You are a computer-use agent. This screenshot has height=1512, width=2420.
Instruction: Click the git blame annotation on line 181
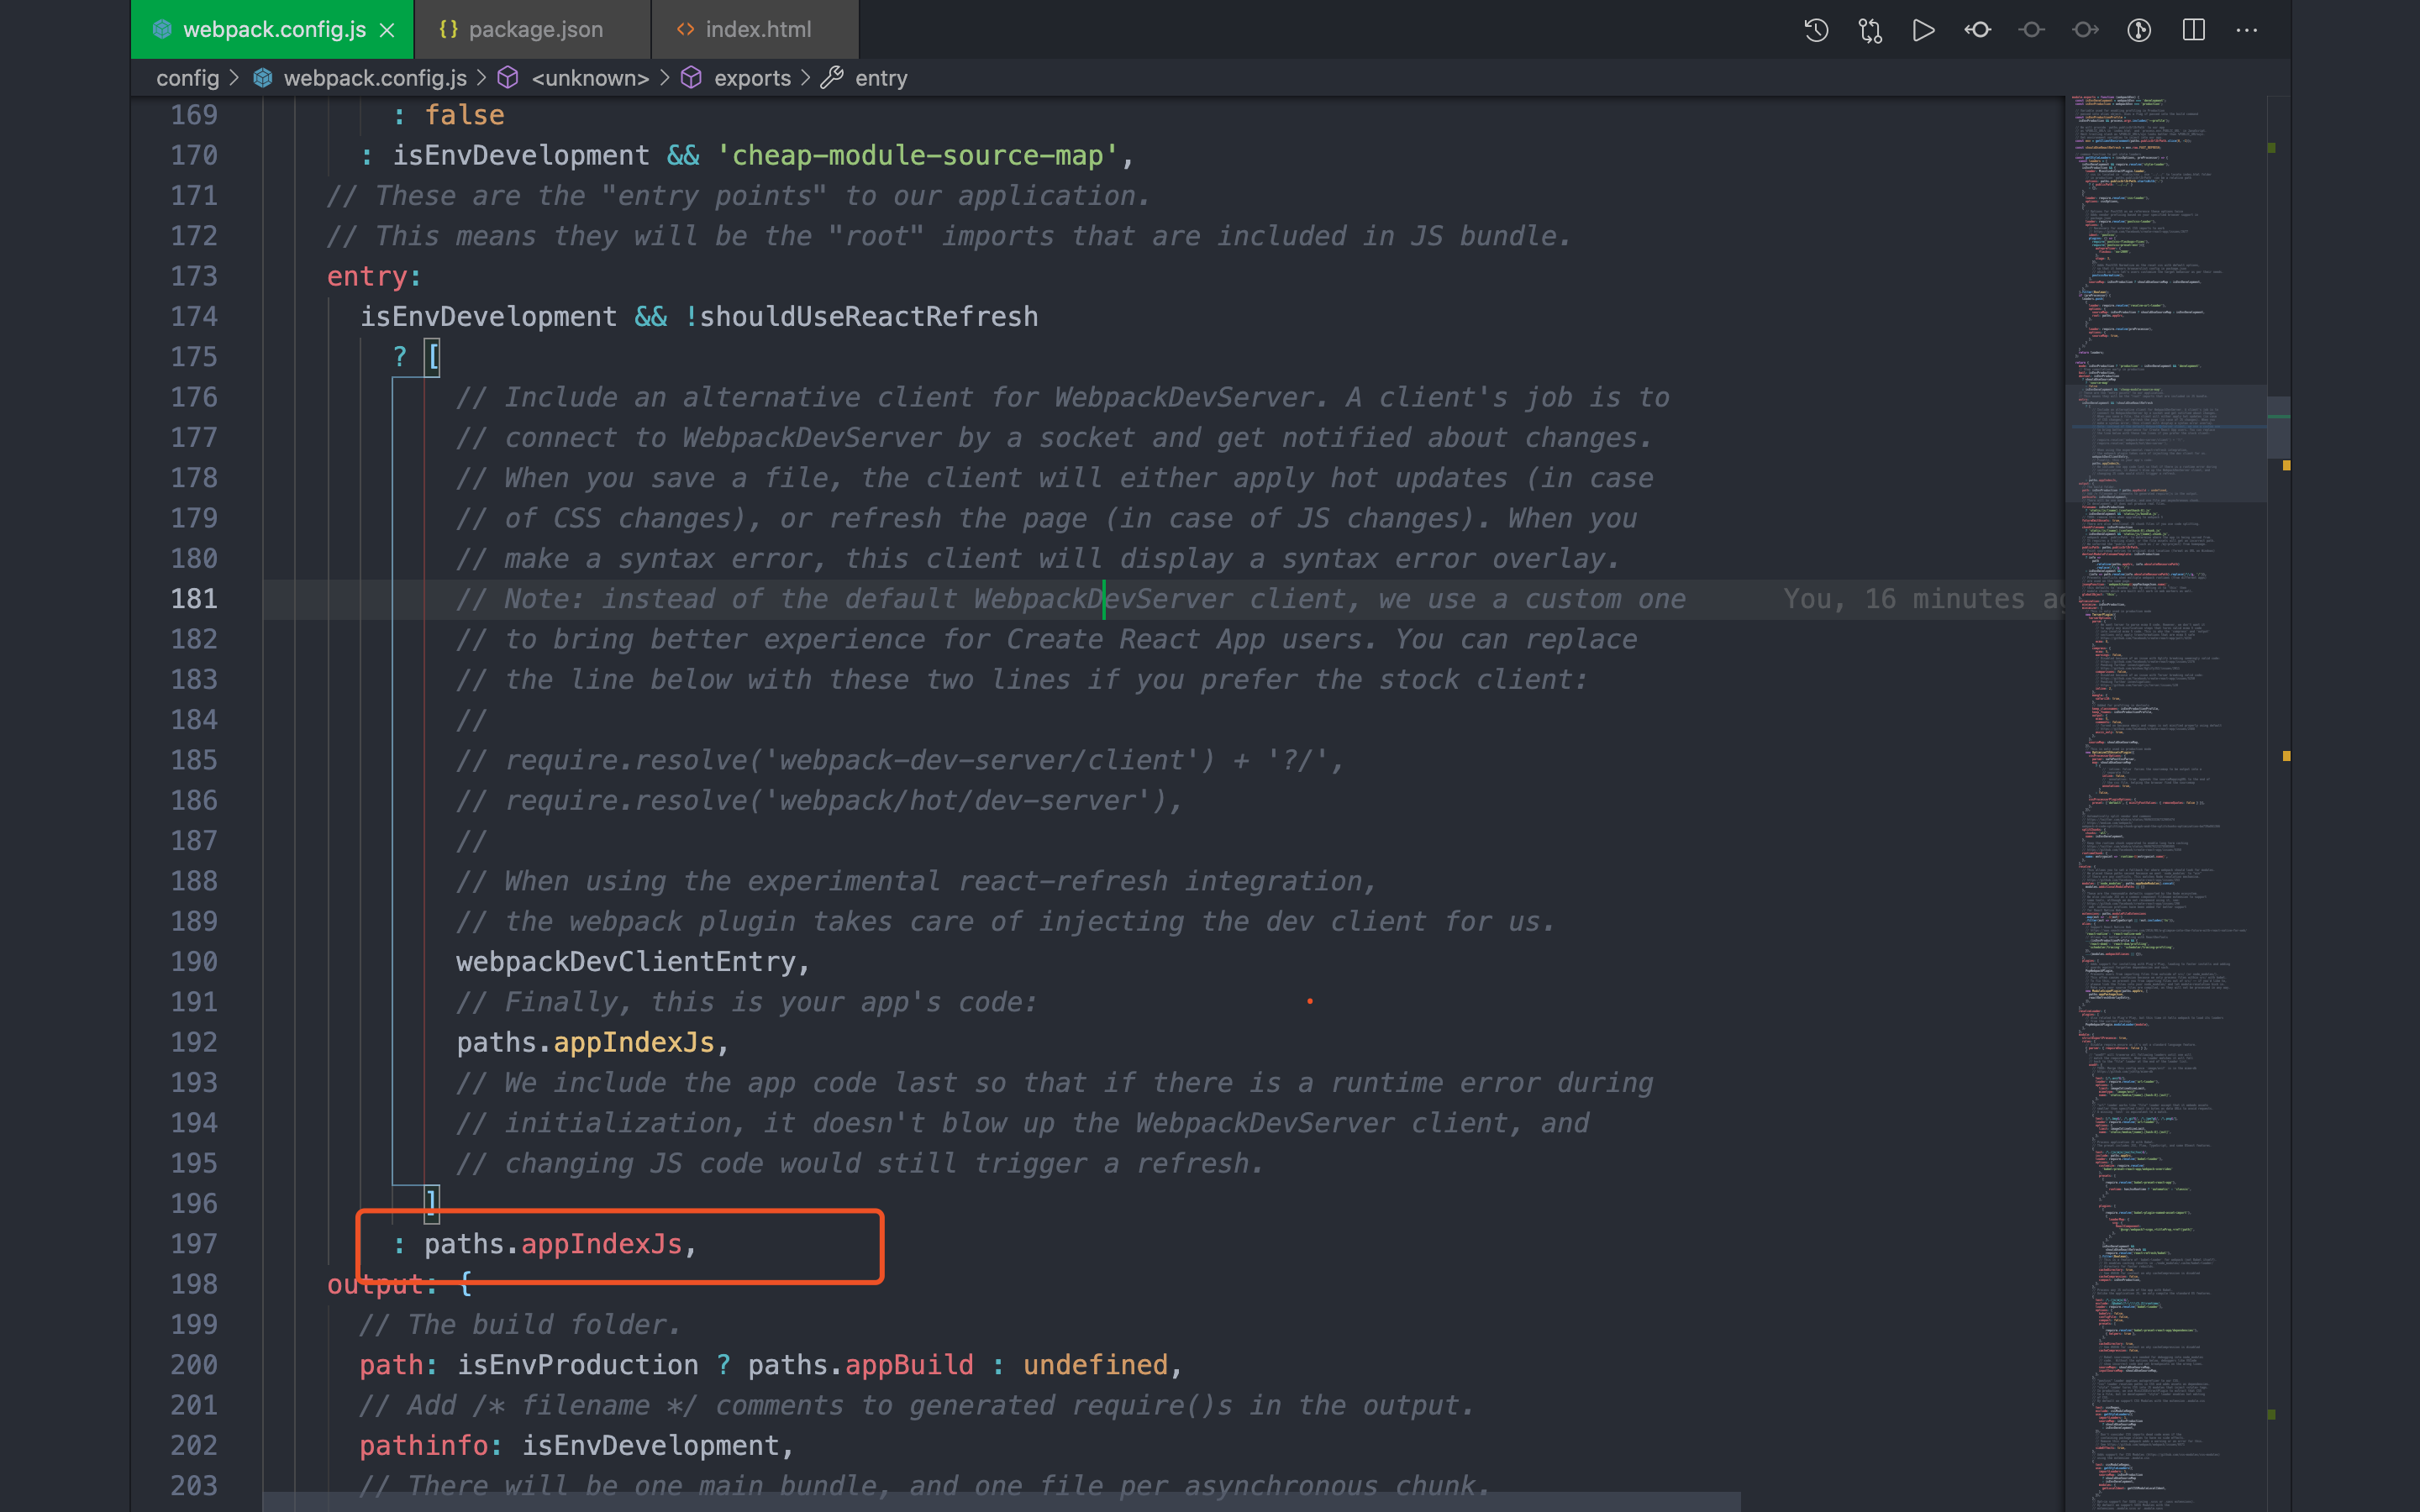[1920, 599]
